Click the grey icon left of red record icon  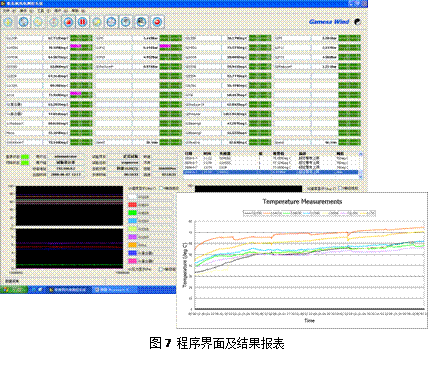coord(54,22)
